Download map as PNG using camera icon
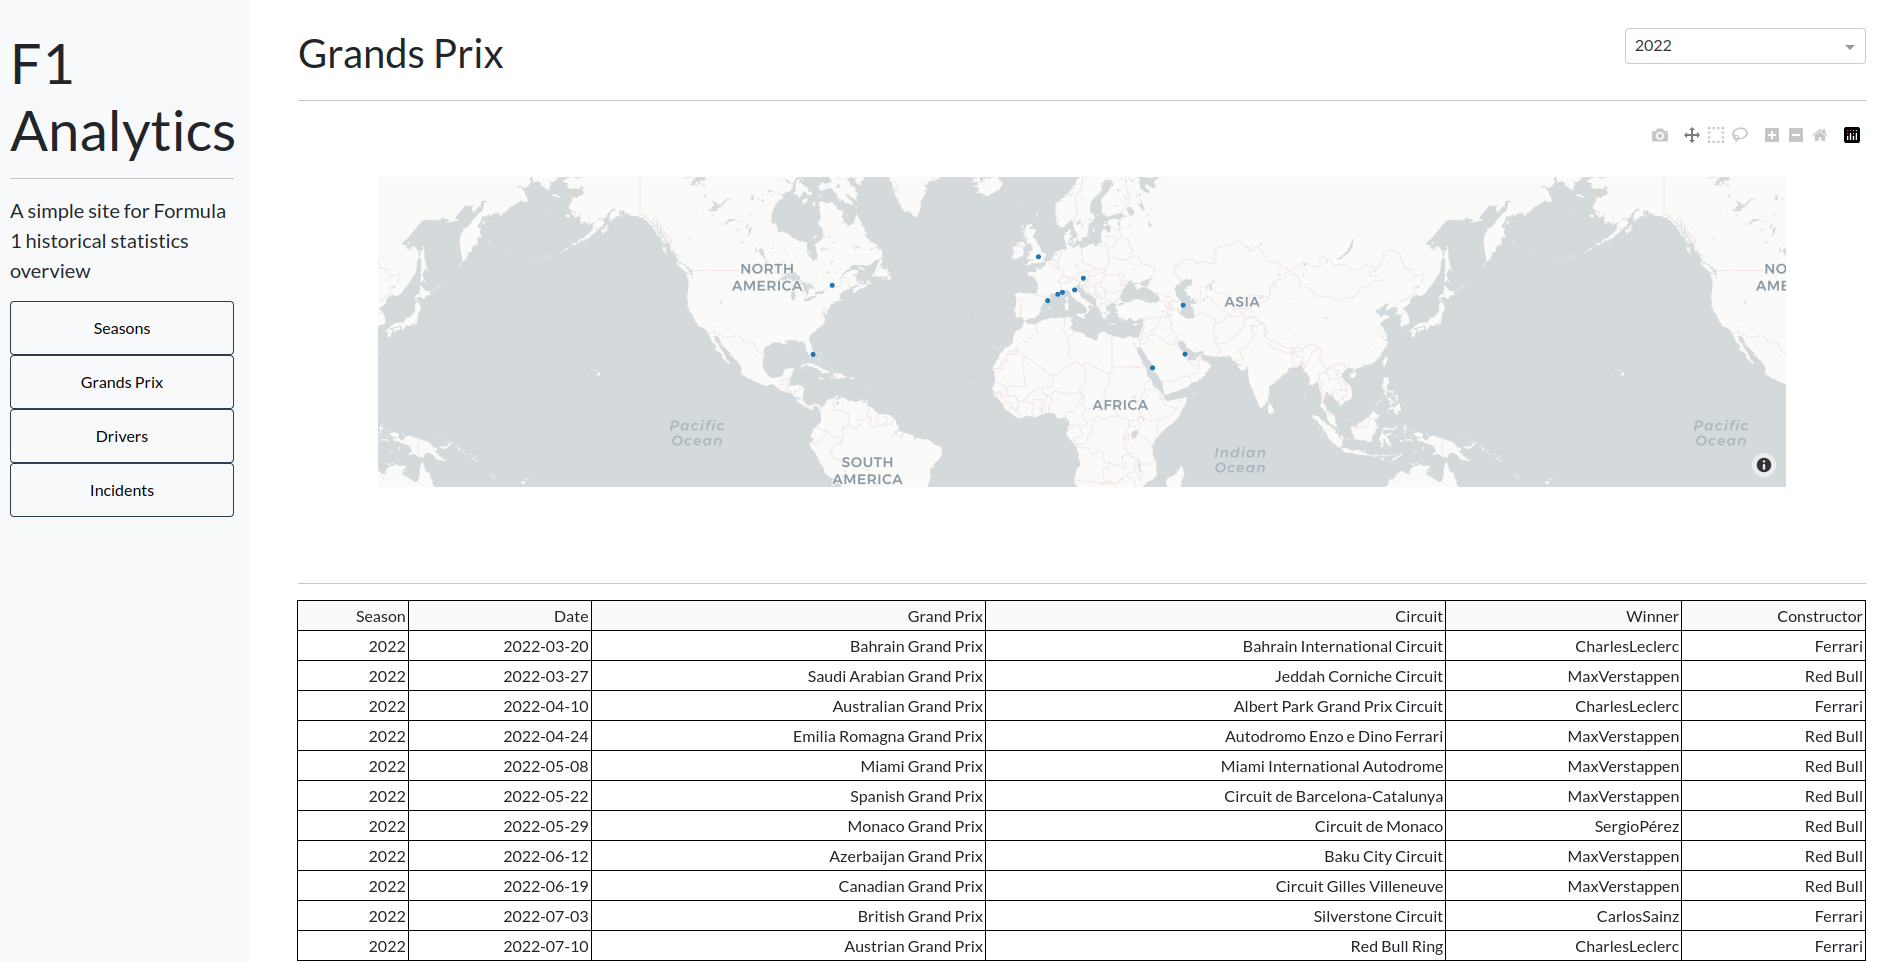 pos(1660,135)
